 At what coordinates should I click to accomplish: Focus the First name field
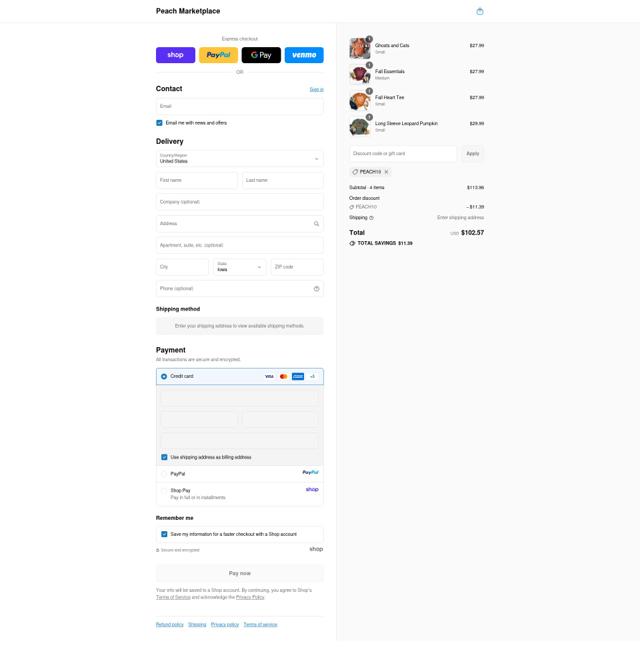pyautogui.click(x=196, y=180)
